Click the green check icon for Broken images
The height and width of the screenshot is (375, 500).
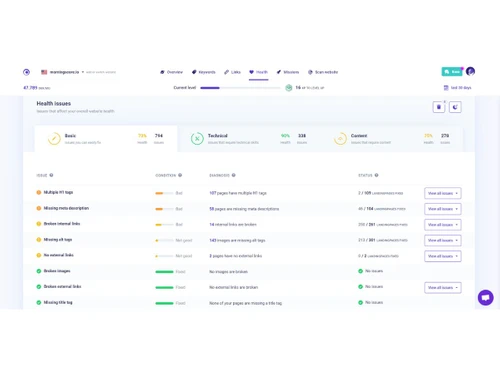(39, 271)
